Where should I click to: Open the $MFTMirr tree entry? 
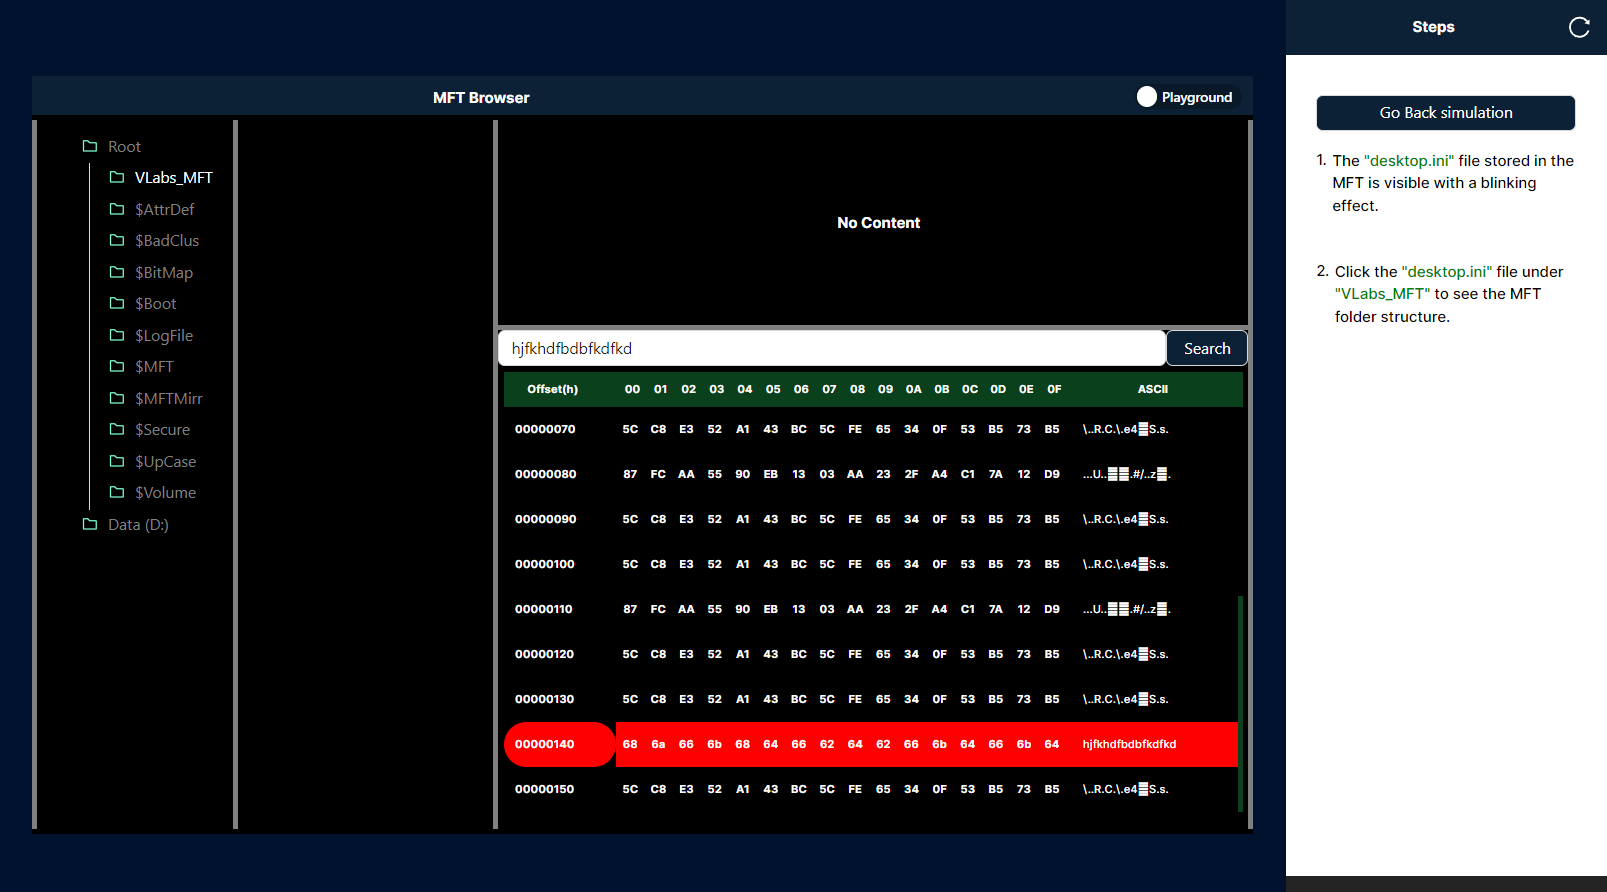coord(168,399)
